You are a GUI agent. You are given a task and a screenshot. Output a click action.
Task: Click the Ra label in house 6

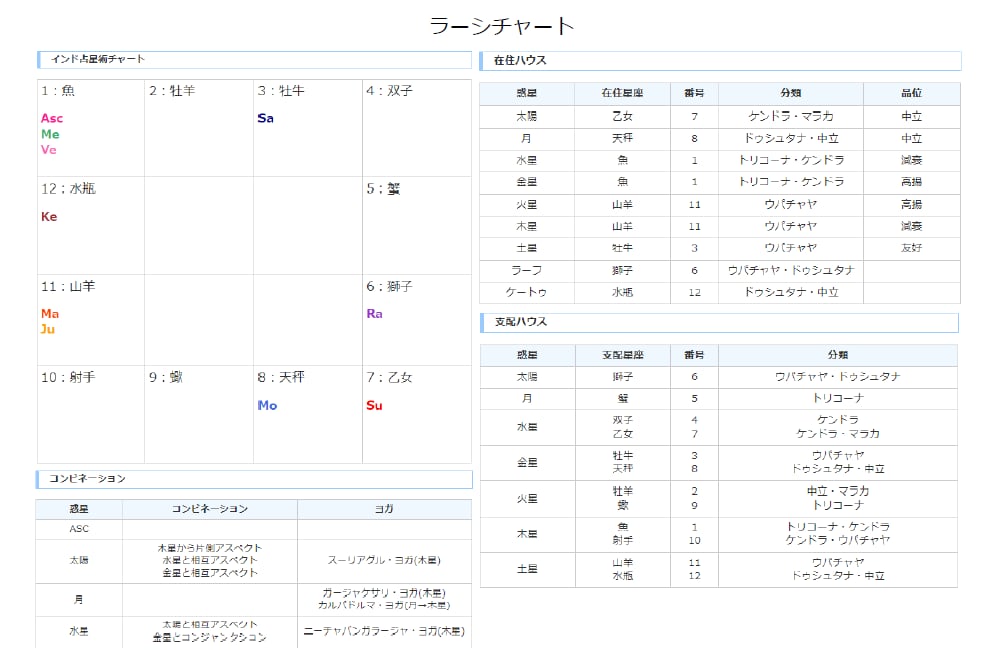tap(375, 314)
